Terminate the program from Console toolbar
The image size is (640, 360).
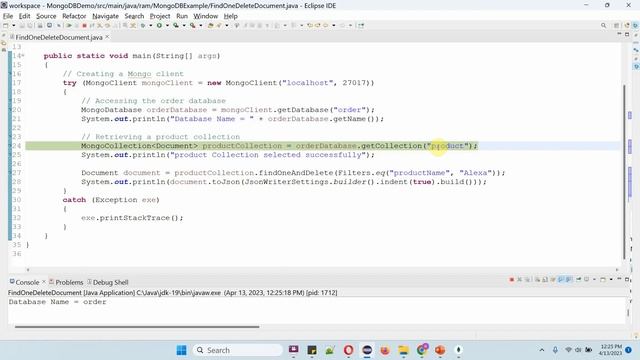(x=511, y=280)
